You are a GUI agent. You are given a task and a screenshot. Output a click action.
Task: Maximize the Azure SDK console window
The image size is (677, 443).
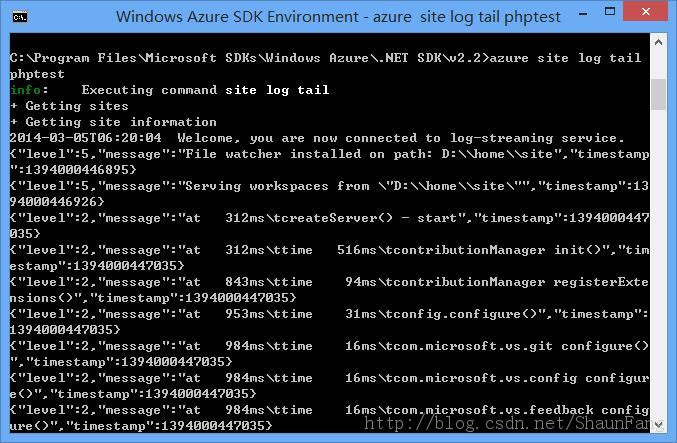tap(610, 12)
